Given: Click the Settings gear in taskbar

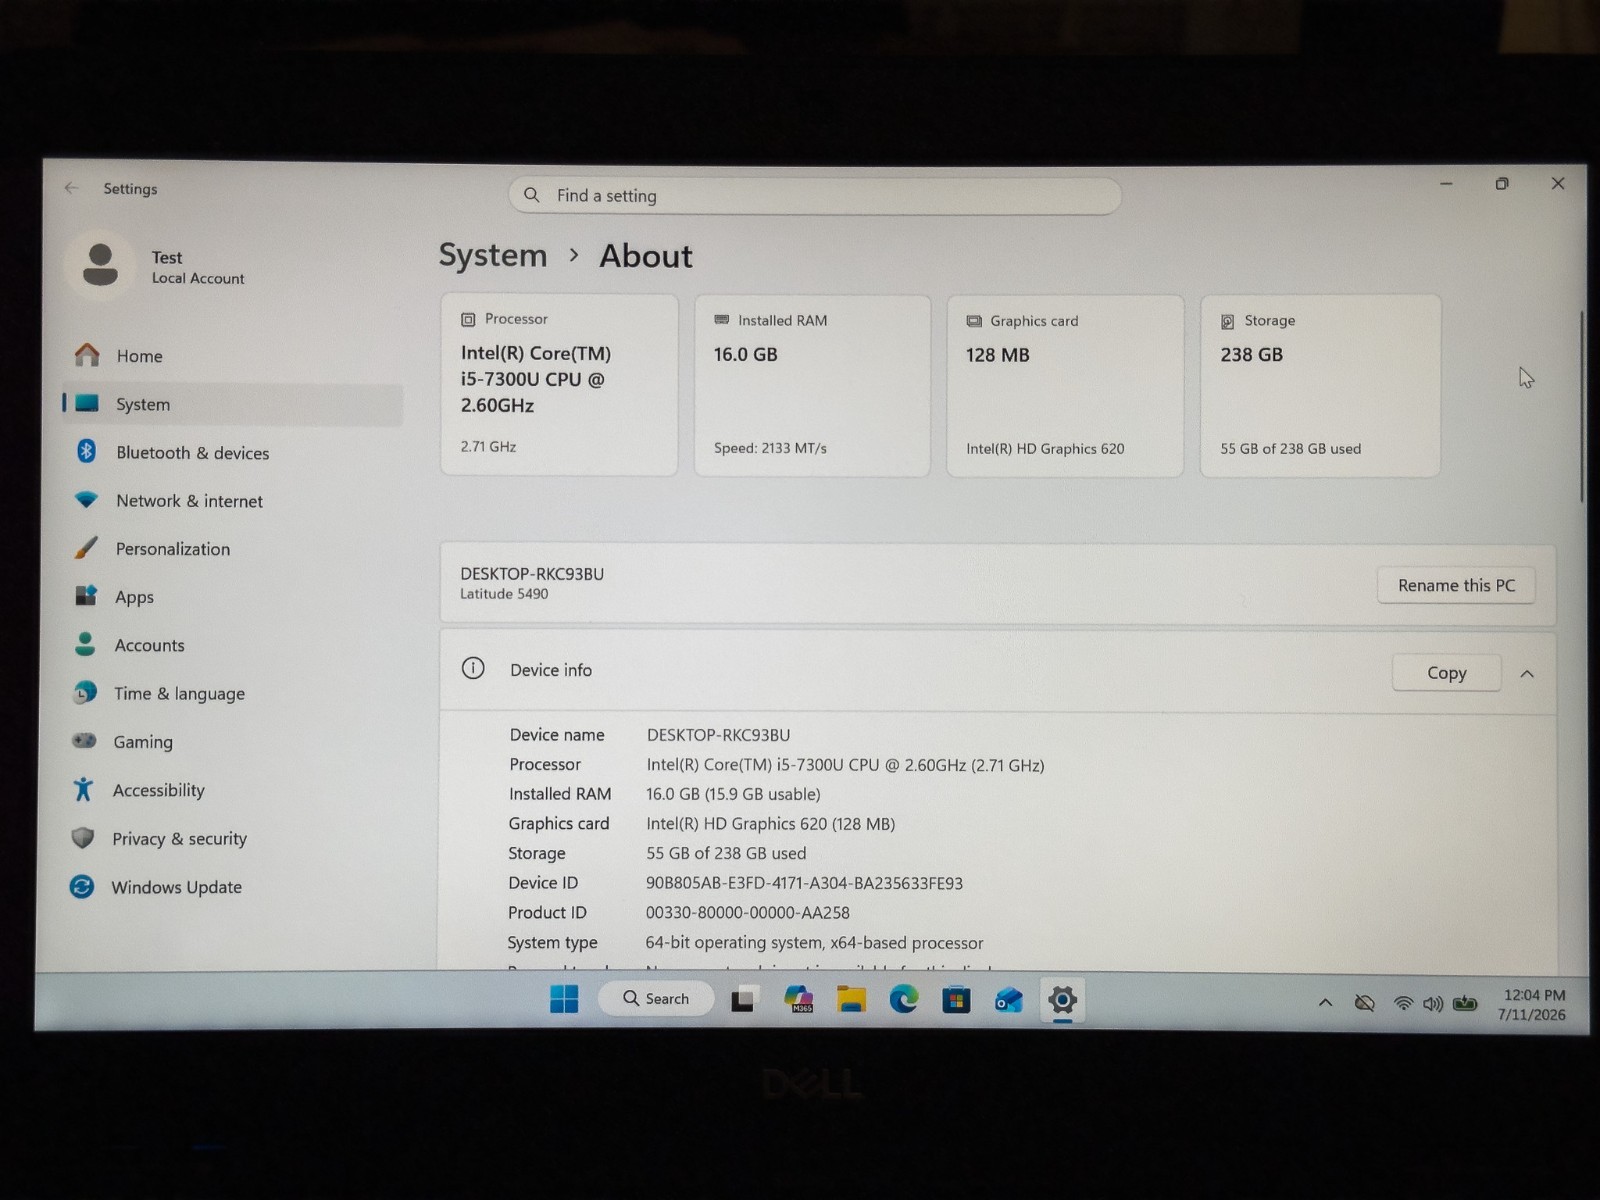Looking at the screenshot, I should coord(1062,999).
